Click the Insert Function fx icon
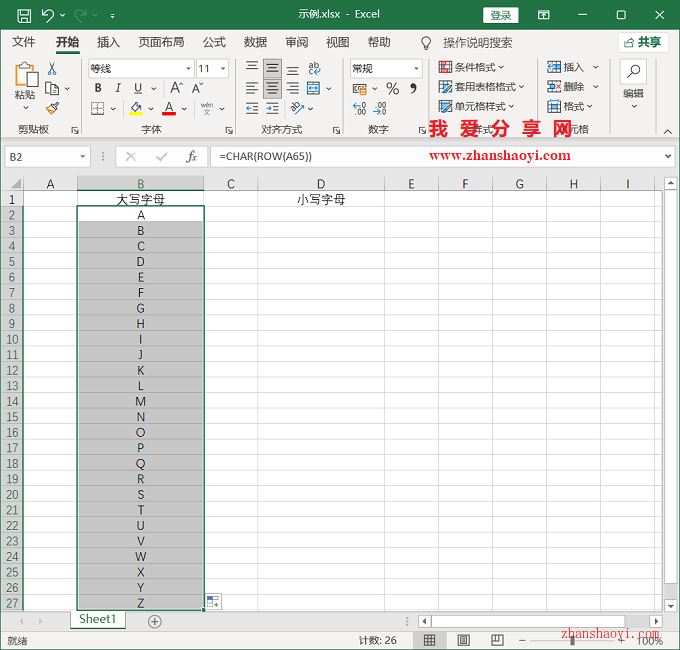The image size is (680, 650). point(191,157)
